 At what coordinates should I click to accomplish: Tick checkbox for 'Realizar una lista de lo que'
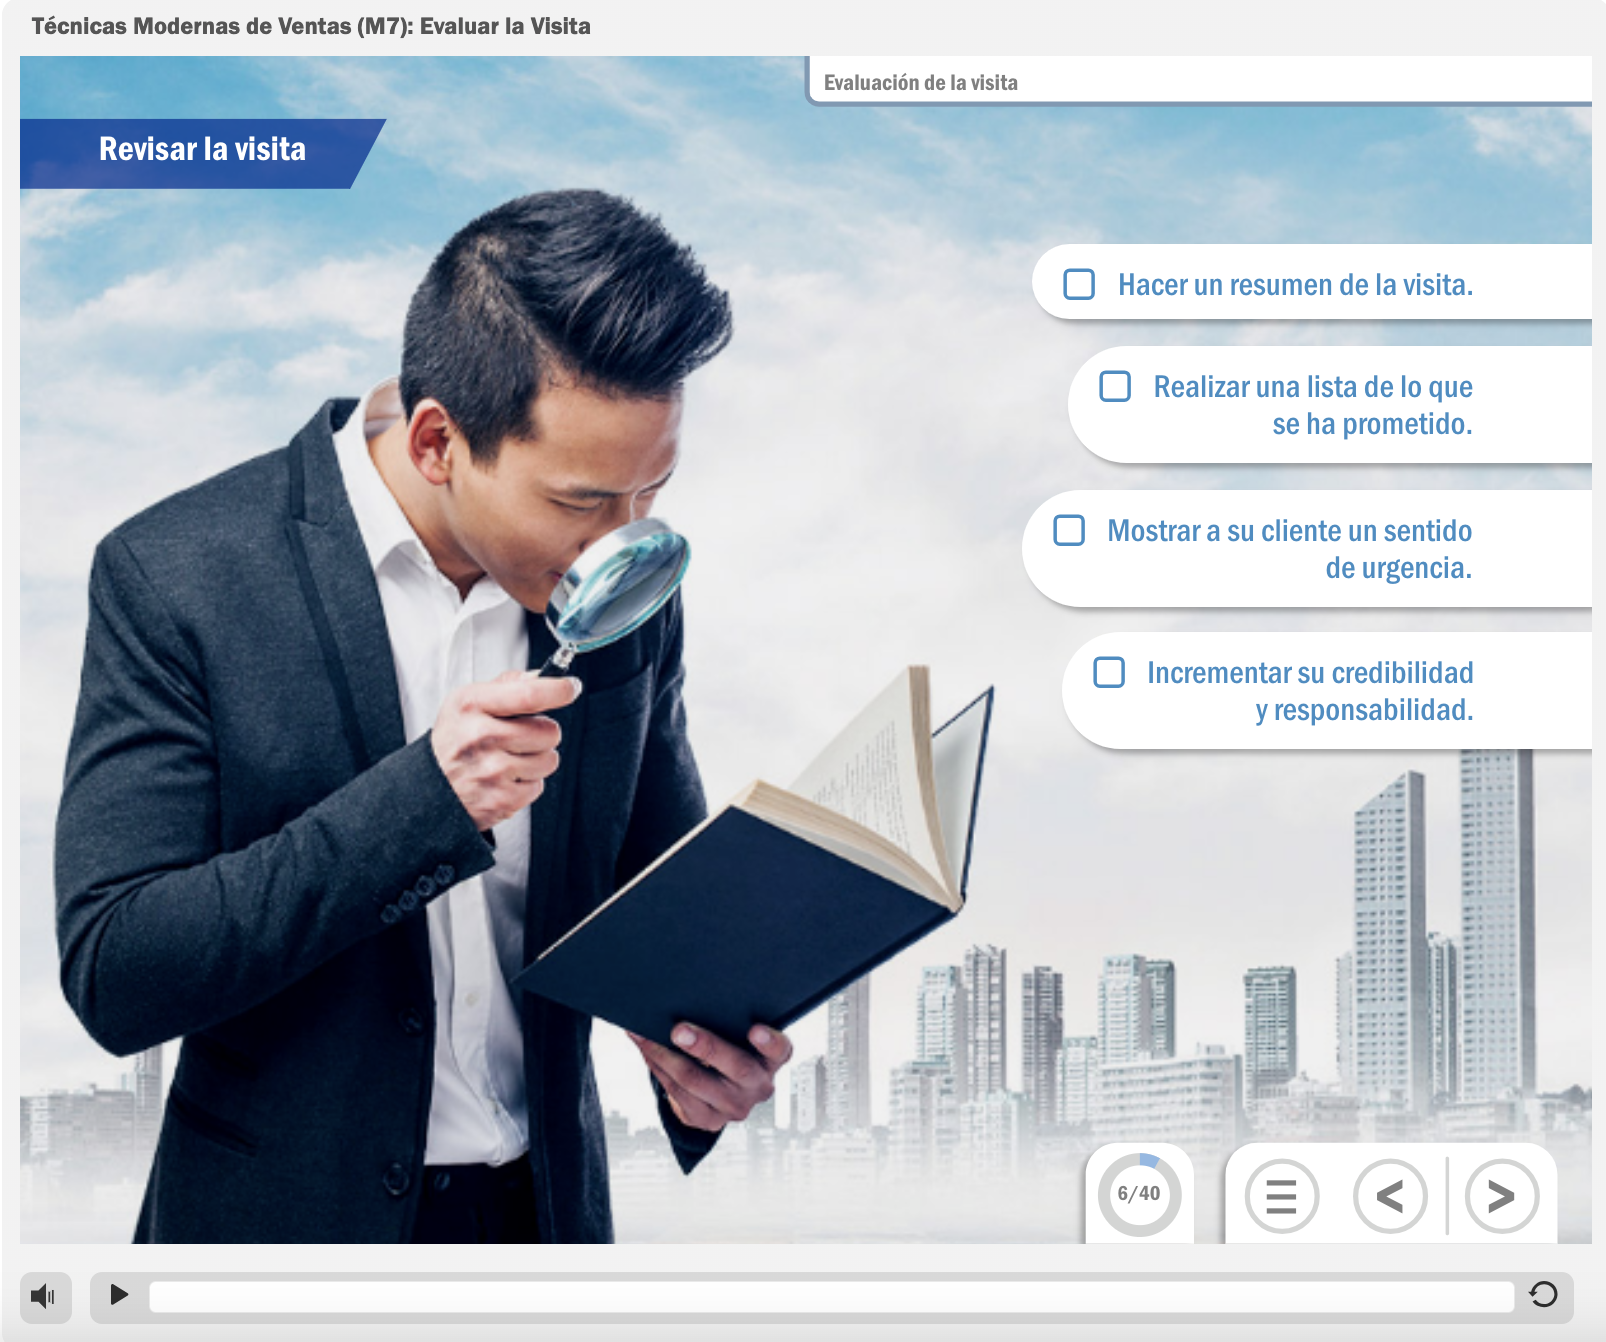1115,387
